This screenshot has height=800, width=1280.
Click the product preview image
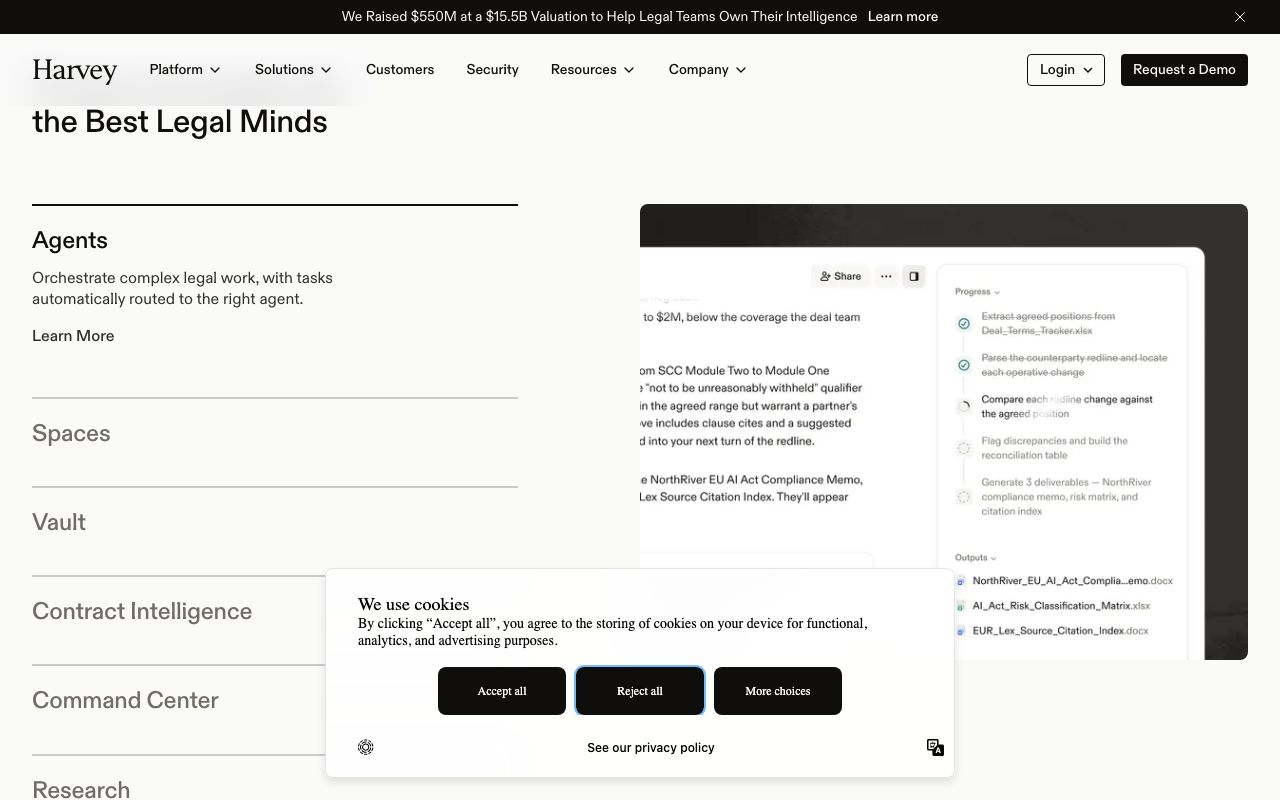point(944,432)
